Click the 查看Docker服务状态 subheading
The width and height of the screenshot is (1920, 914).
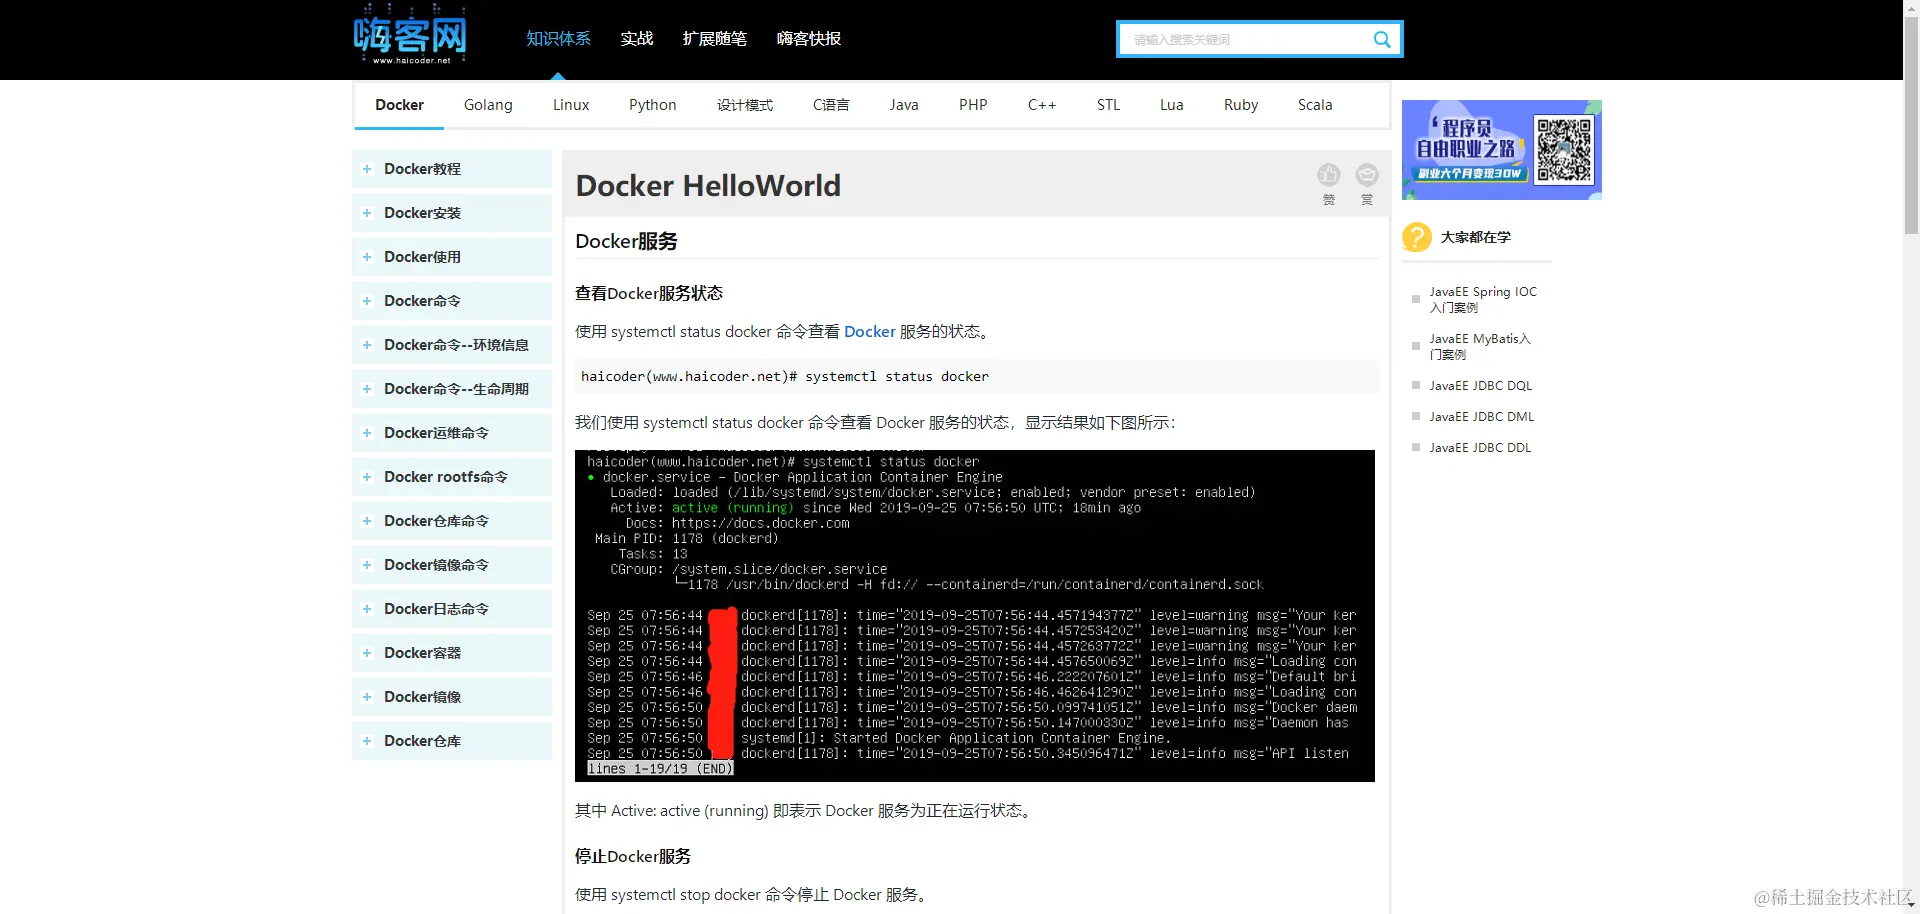tap(649, 294)
